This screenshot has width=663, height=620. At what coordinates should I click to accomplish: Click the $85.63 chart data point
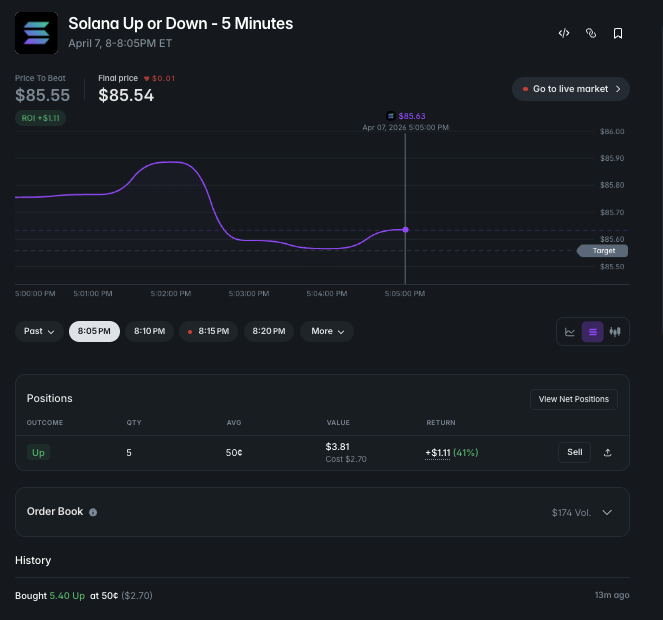pos(405,230)
